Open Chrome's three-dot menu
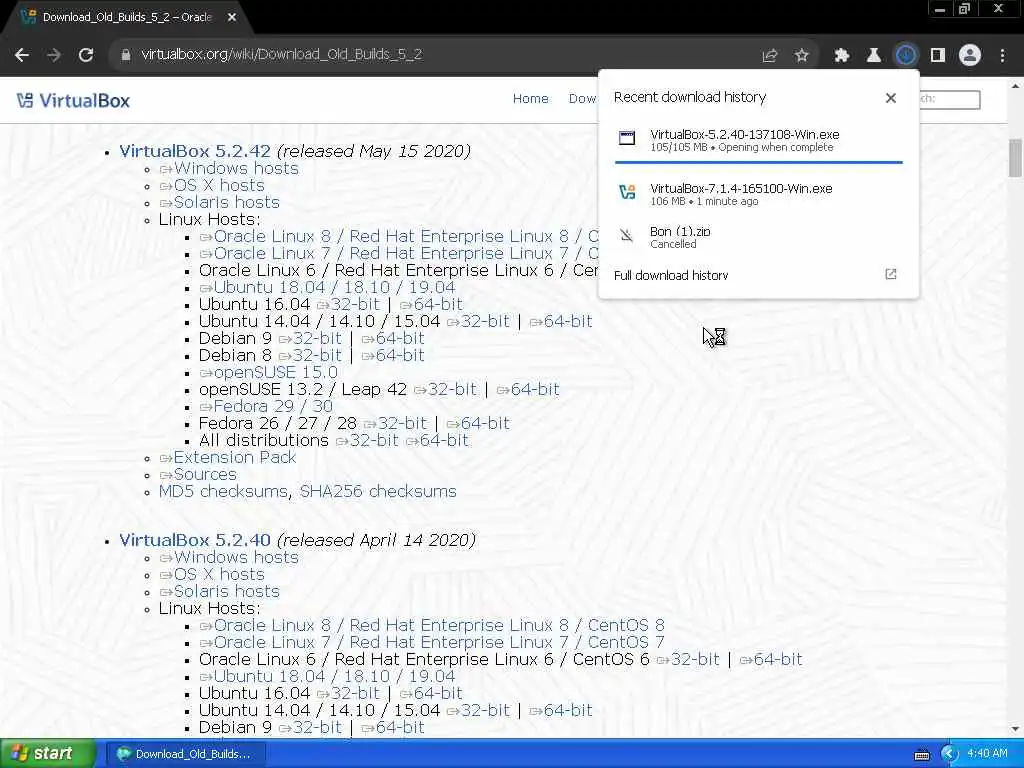Image resolution: width=1024 pixels, height=768 pixels. [1002, 56]
